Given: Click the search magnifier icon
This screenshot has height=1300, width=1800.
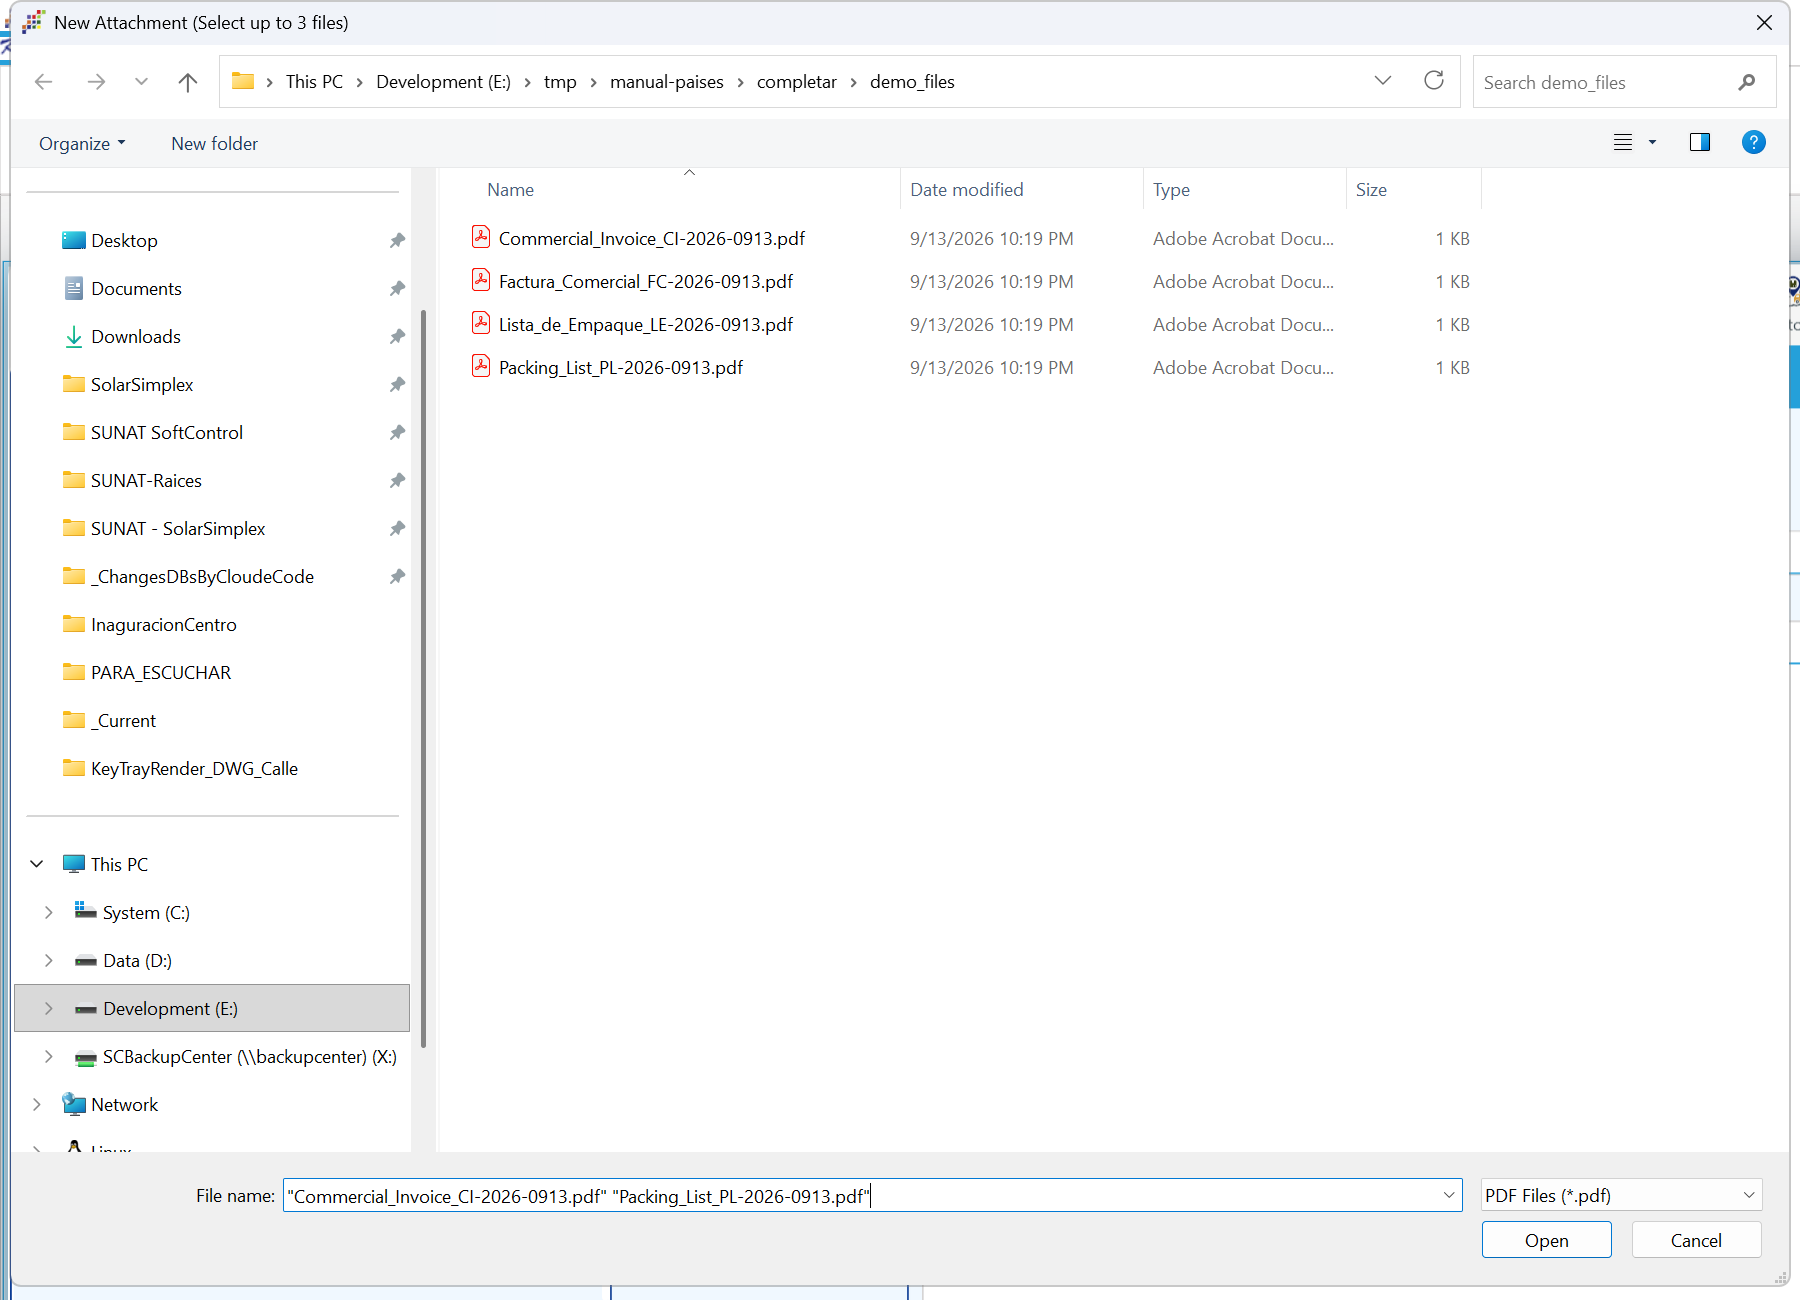Looking at the screenshot, I should [1746, 82].
